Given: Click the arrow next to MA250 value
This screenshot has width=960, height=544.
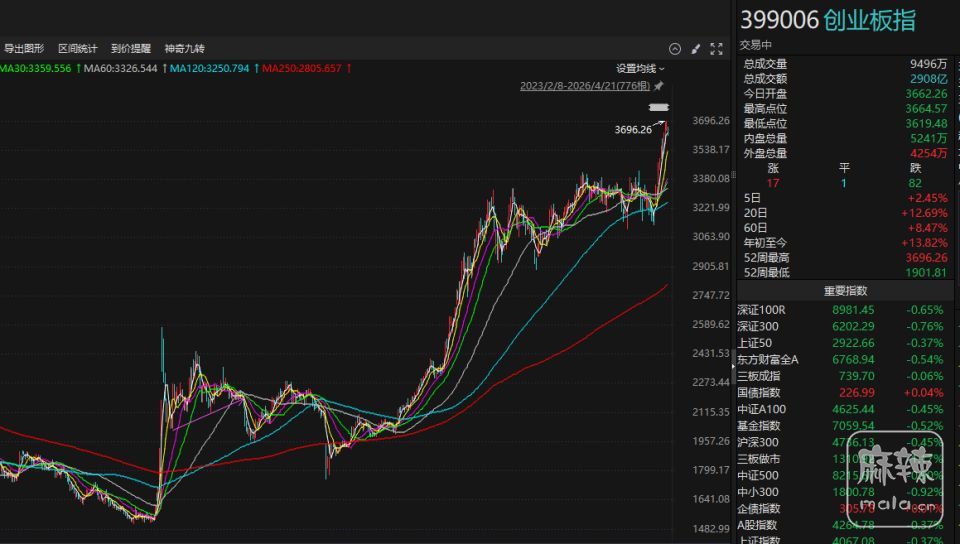Looking at the screenshot, I should coord(347,68).
